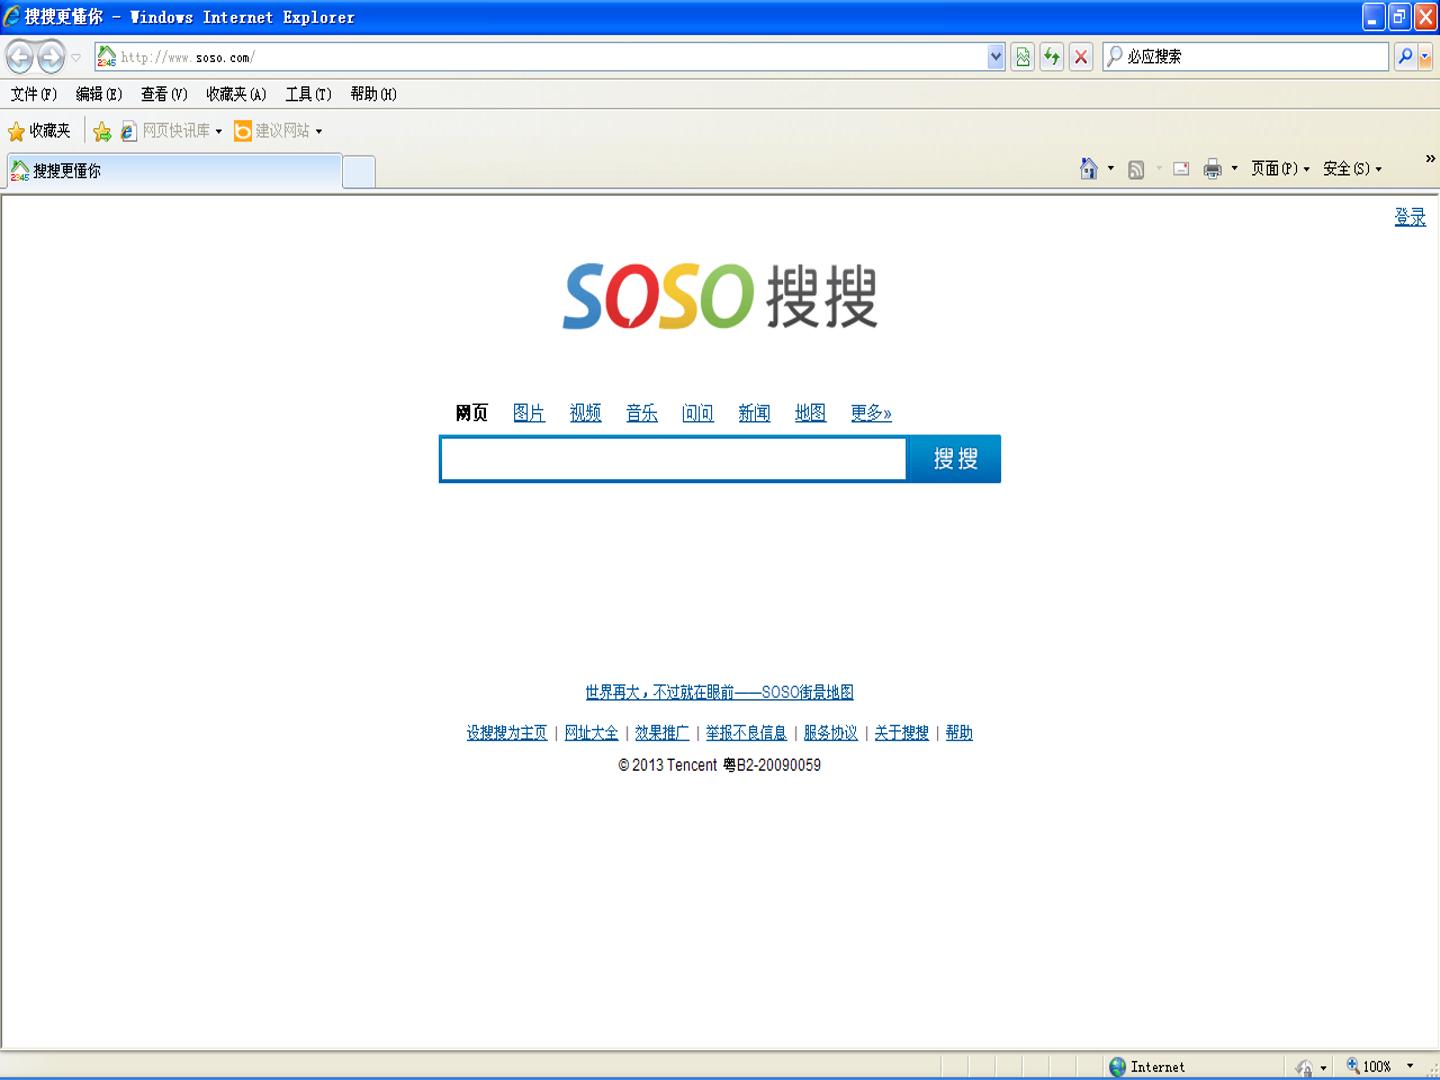1440x1080 pixels.
Task: Open the 安全(S) menu
Action: [1352, 169]
